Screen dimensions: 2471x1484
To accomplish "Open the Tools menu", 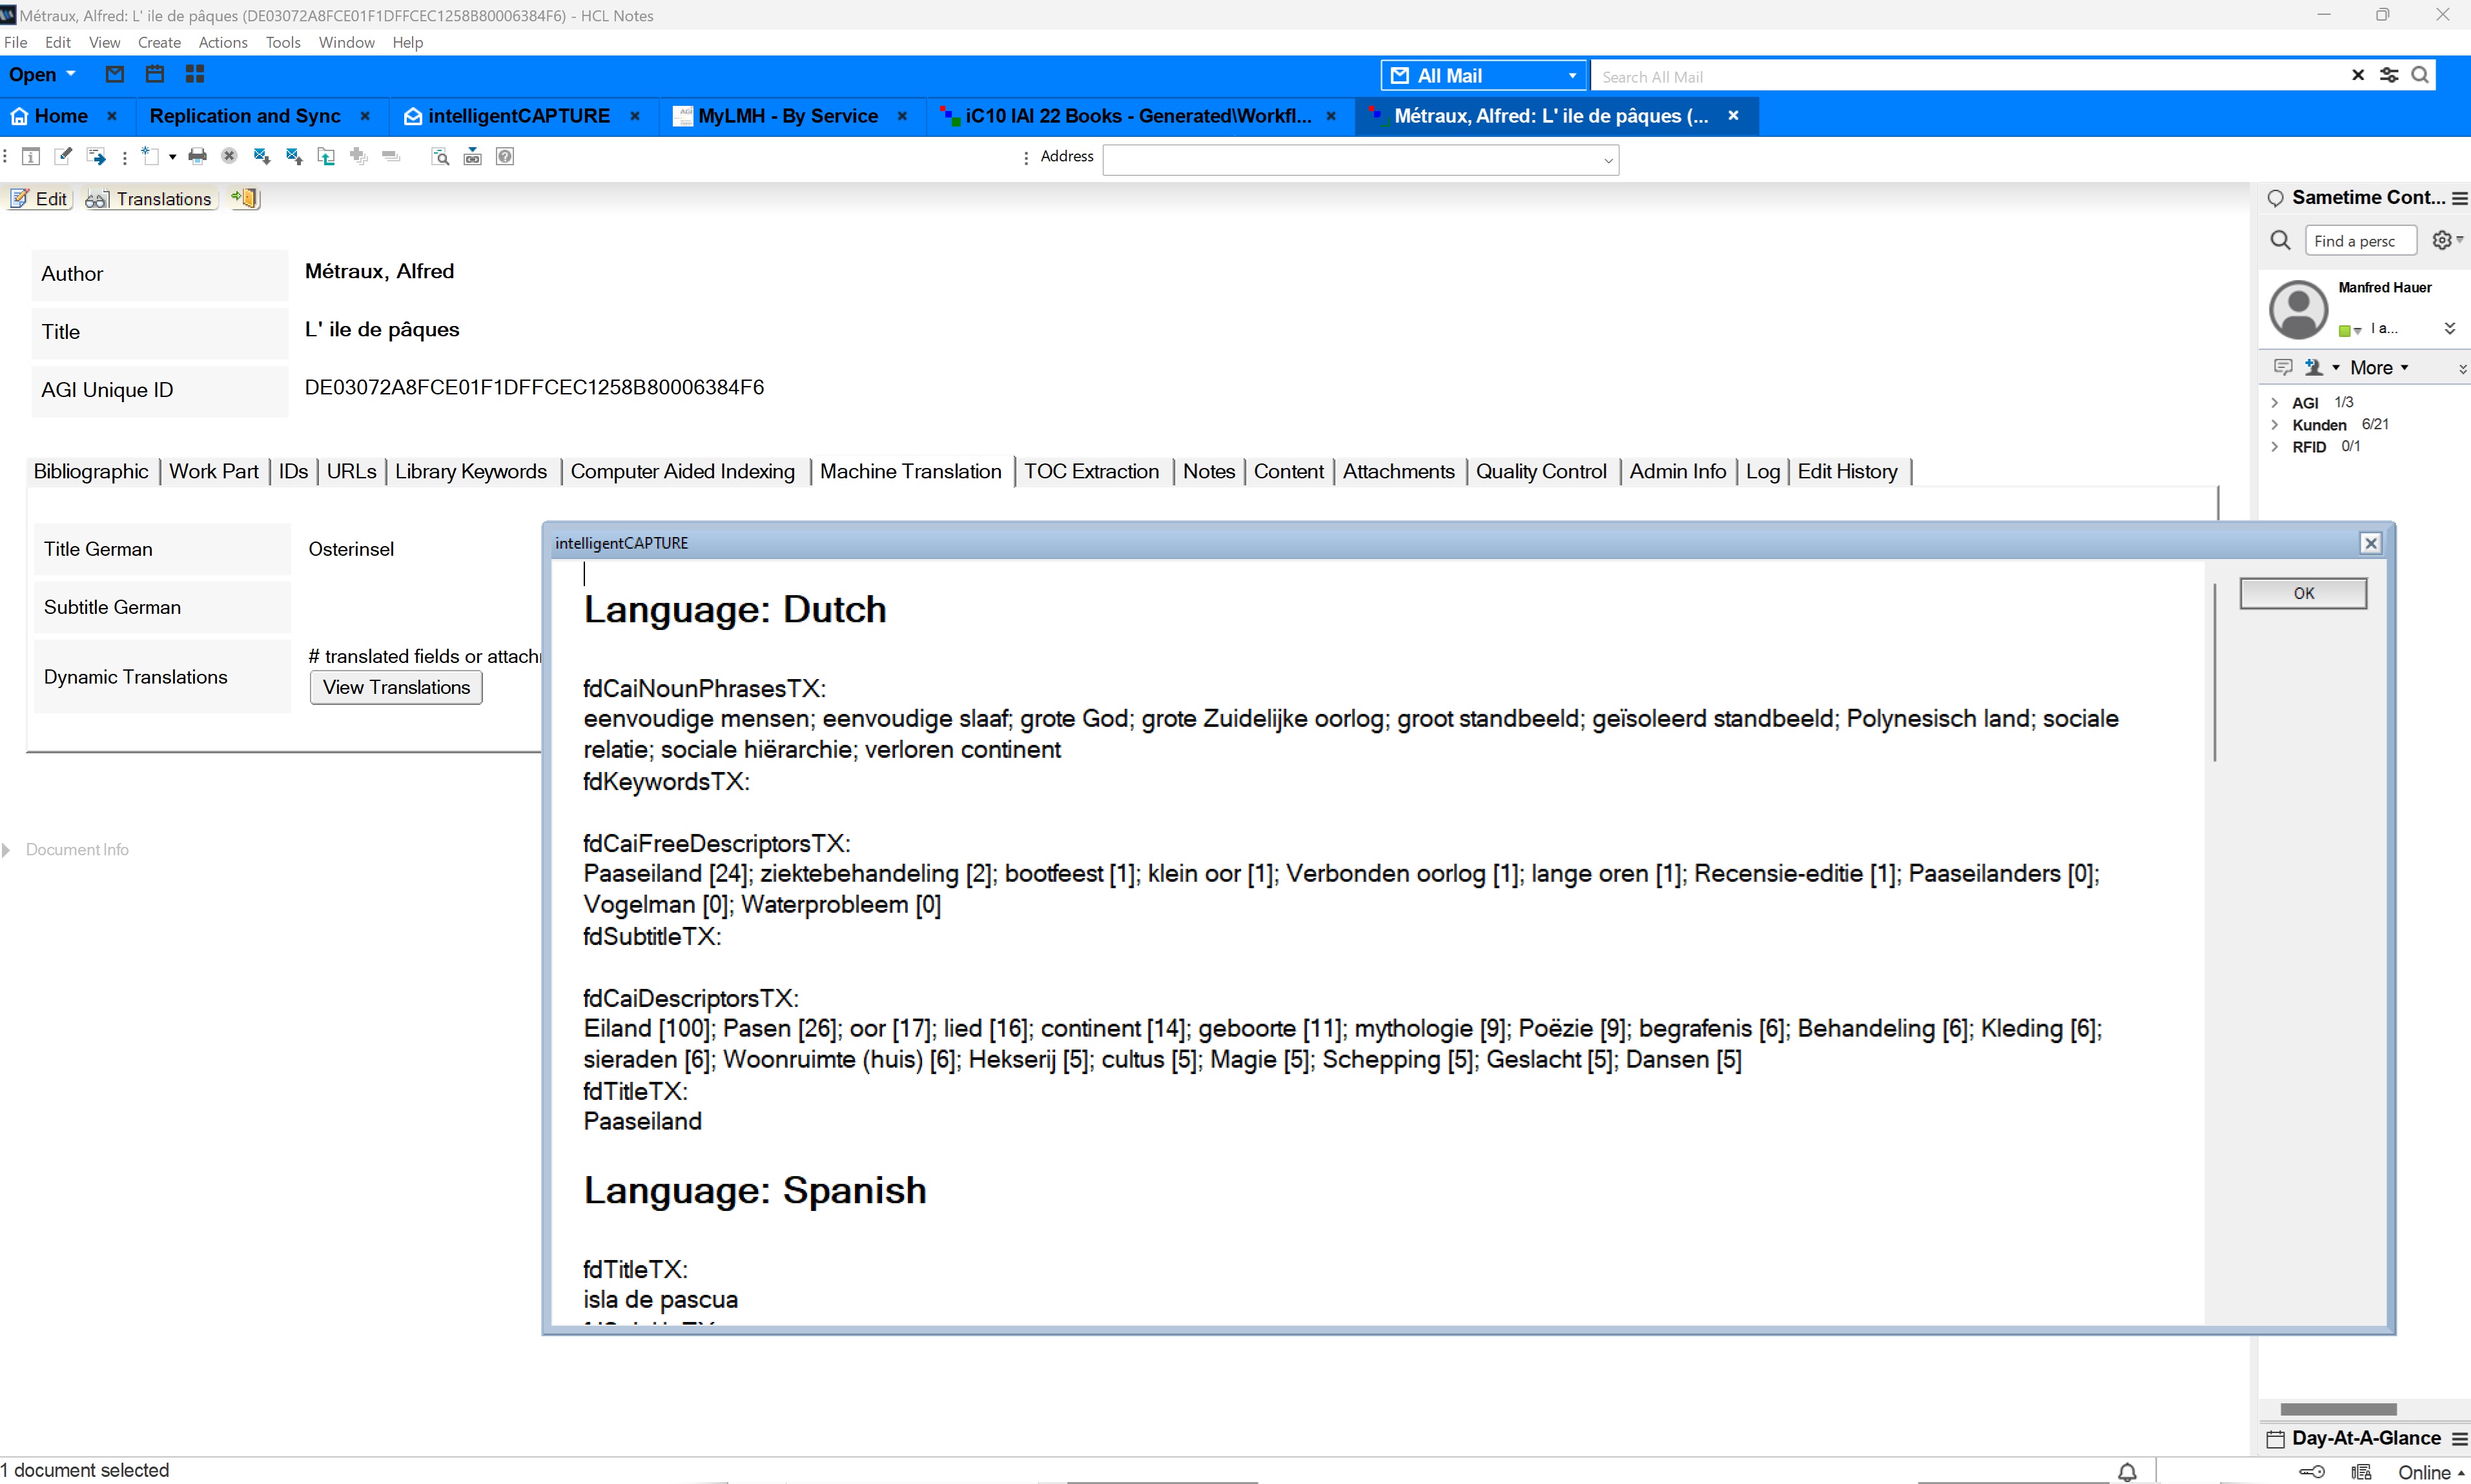I will (283, 42).
